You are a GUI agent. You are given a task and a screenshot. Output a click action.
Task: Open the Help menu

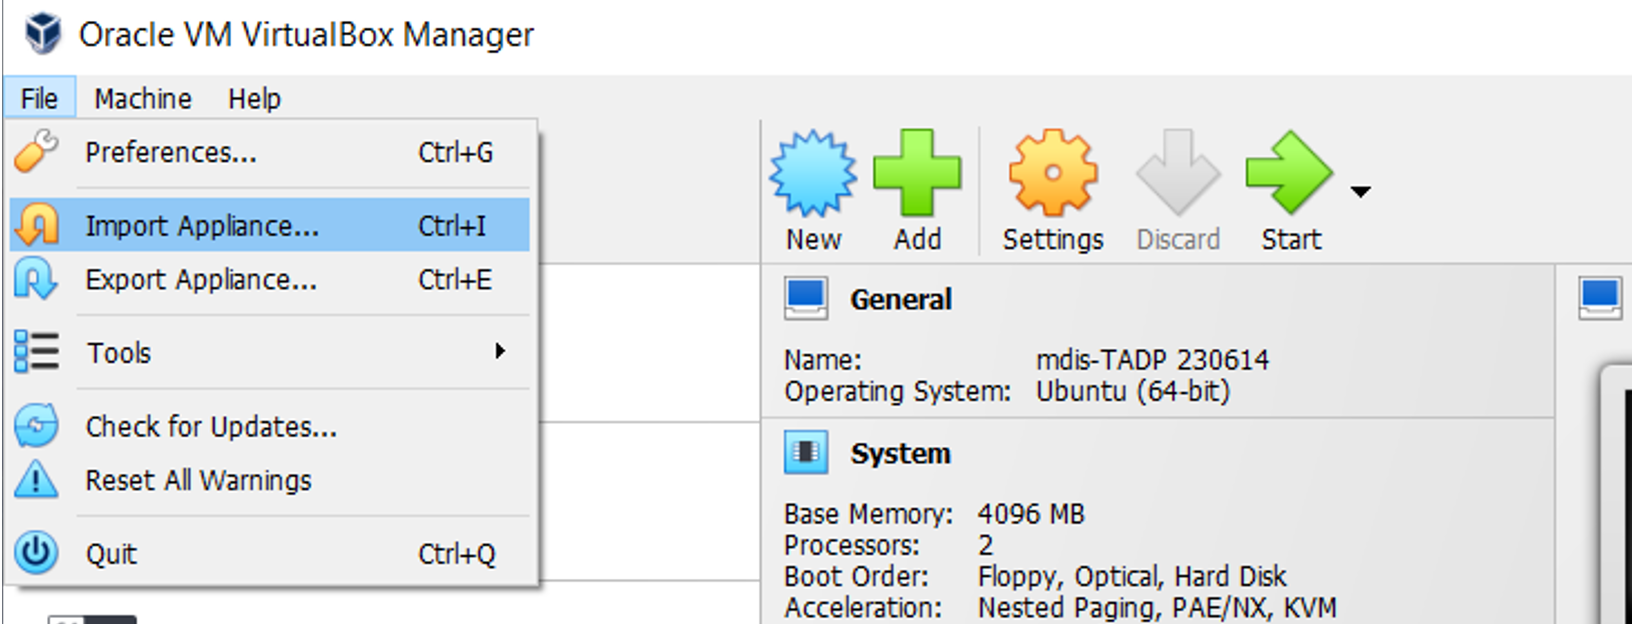[254, 98]
